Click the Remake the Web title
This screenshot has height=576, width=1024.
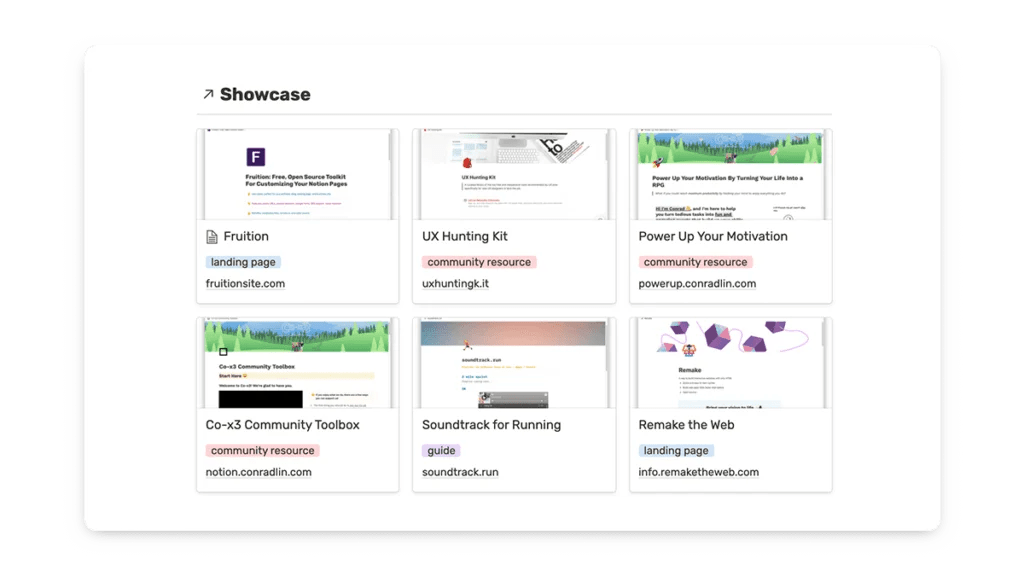(x=686, y=425)
